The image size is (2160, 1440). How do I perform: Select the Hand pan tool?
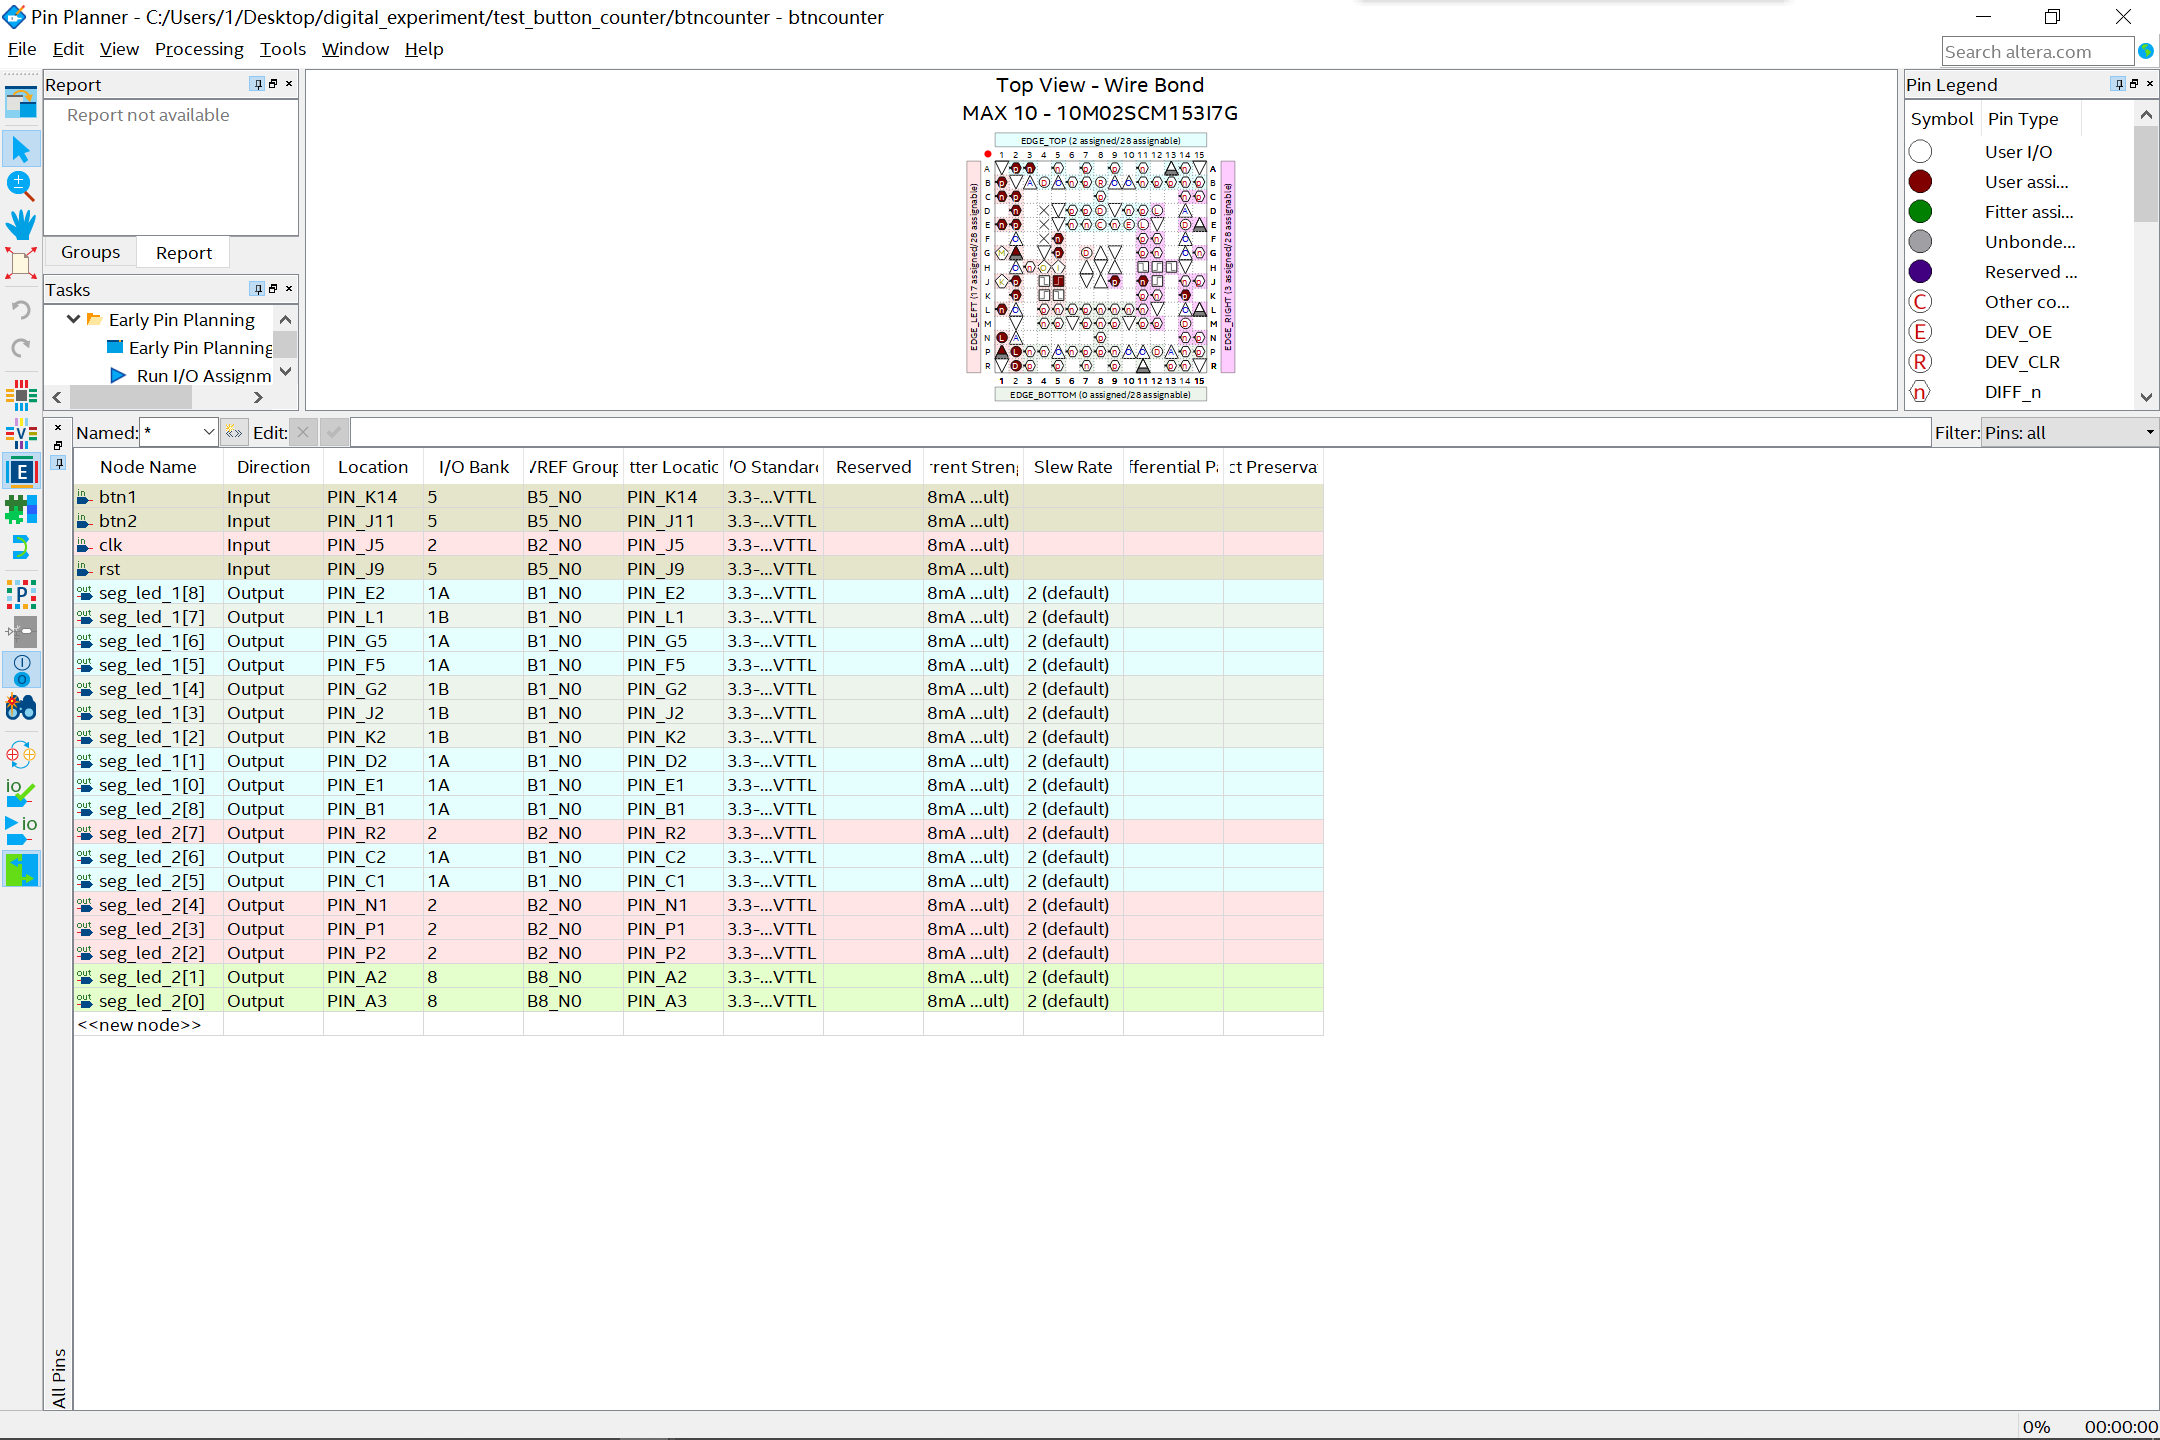pyautogui.click(x=21, y=224)
